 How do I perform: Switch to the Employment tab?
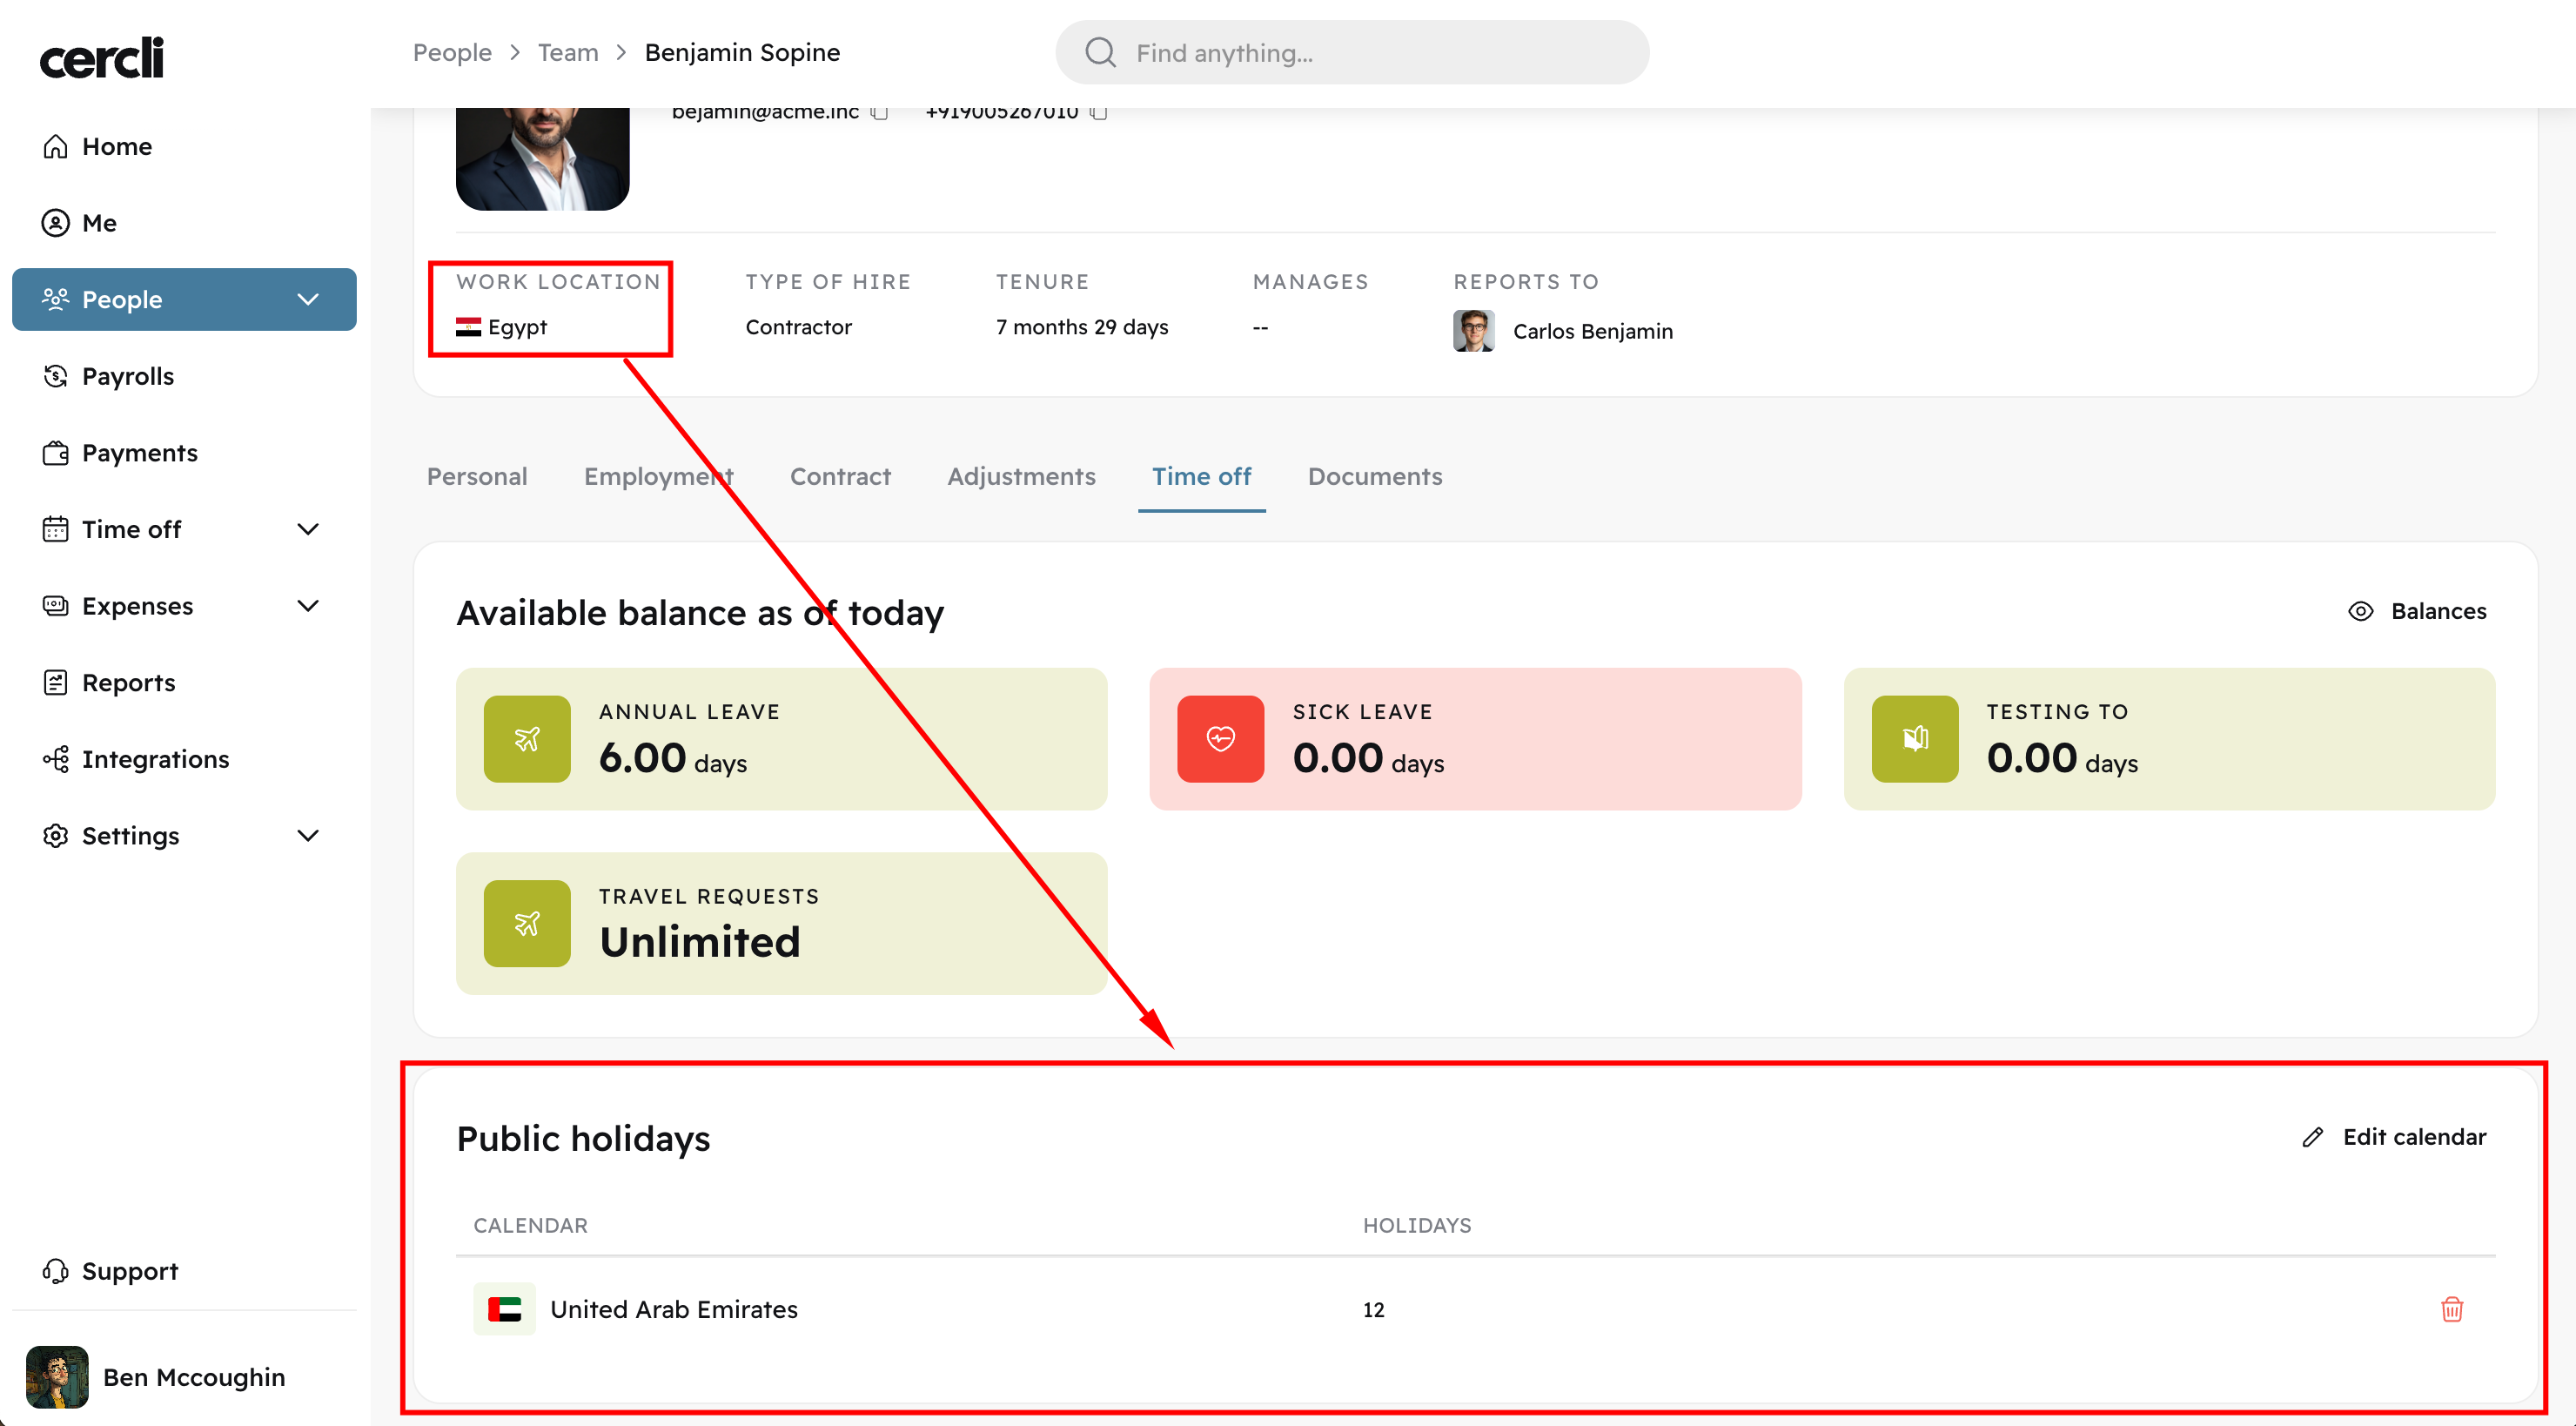click(659, 476)
